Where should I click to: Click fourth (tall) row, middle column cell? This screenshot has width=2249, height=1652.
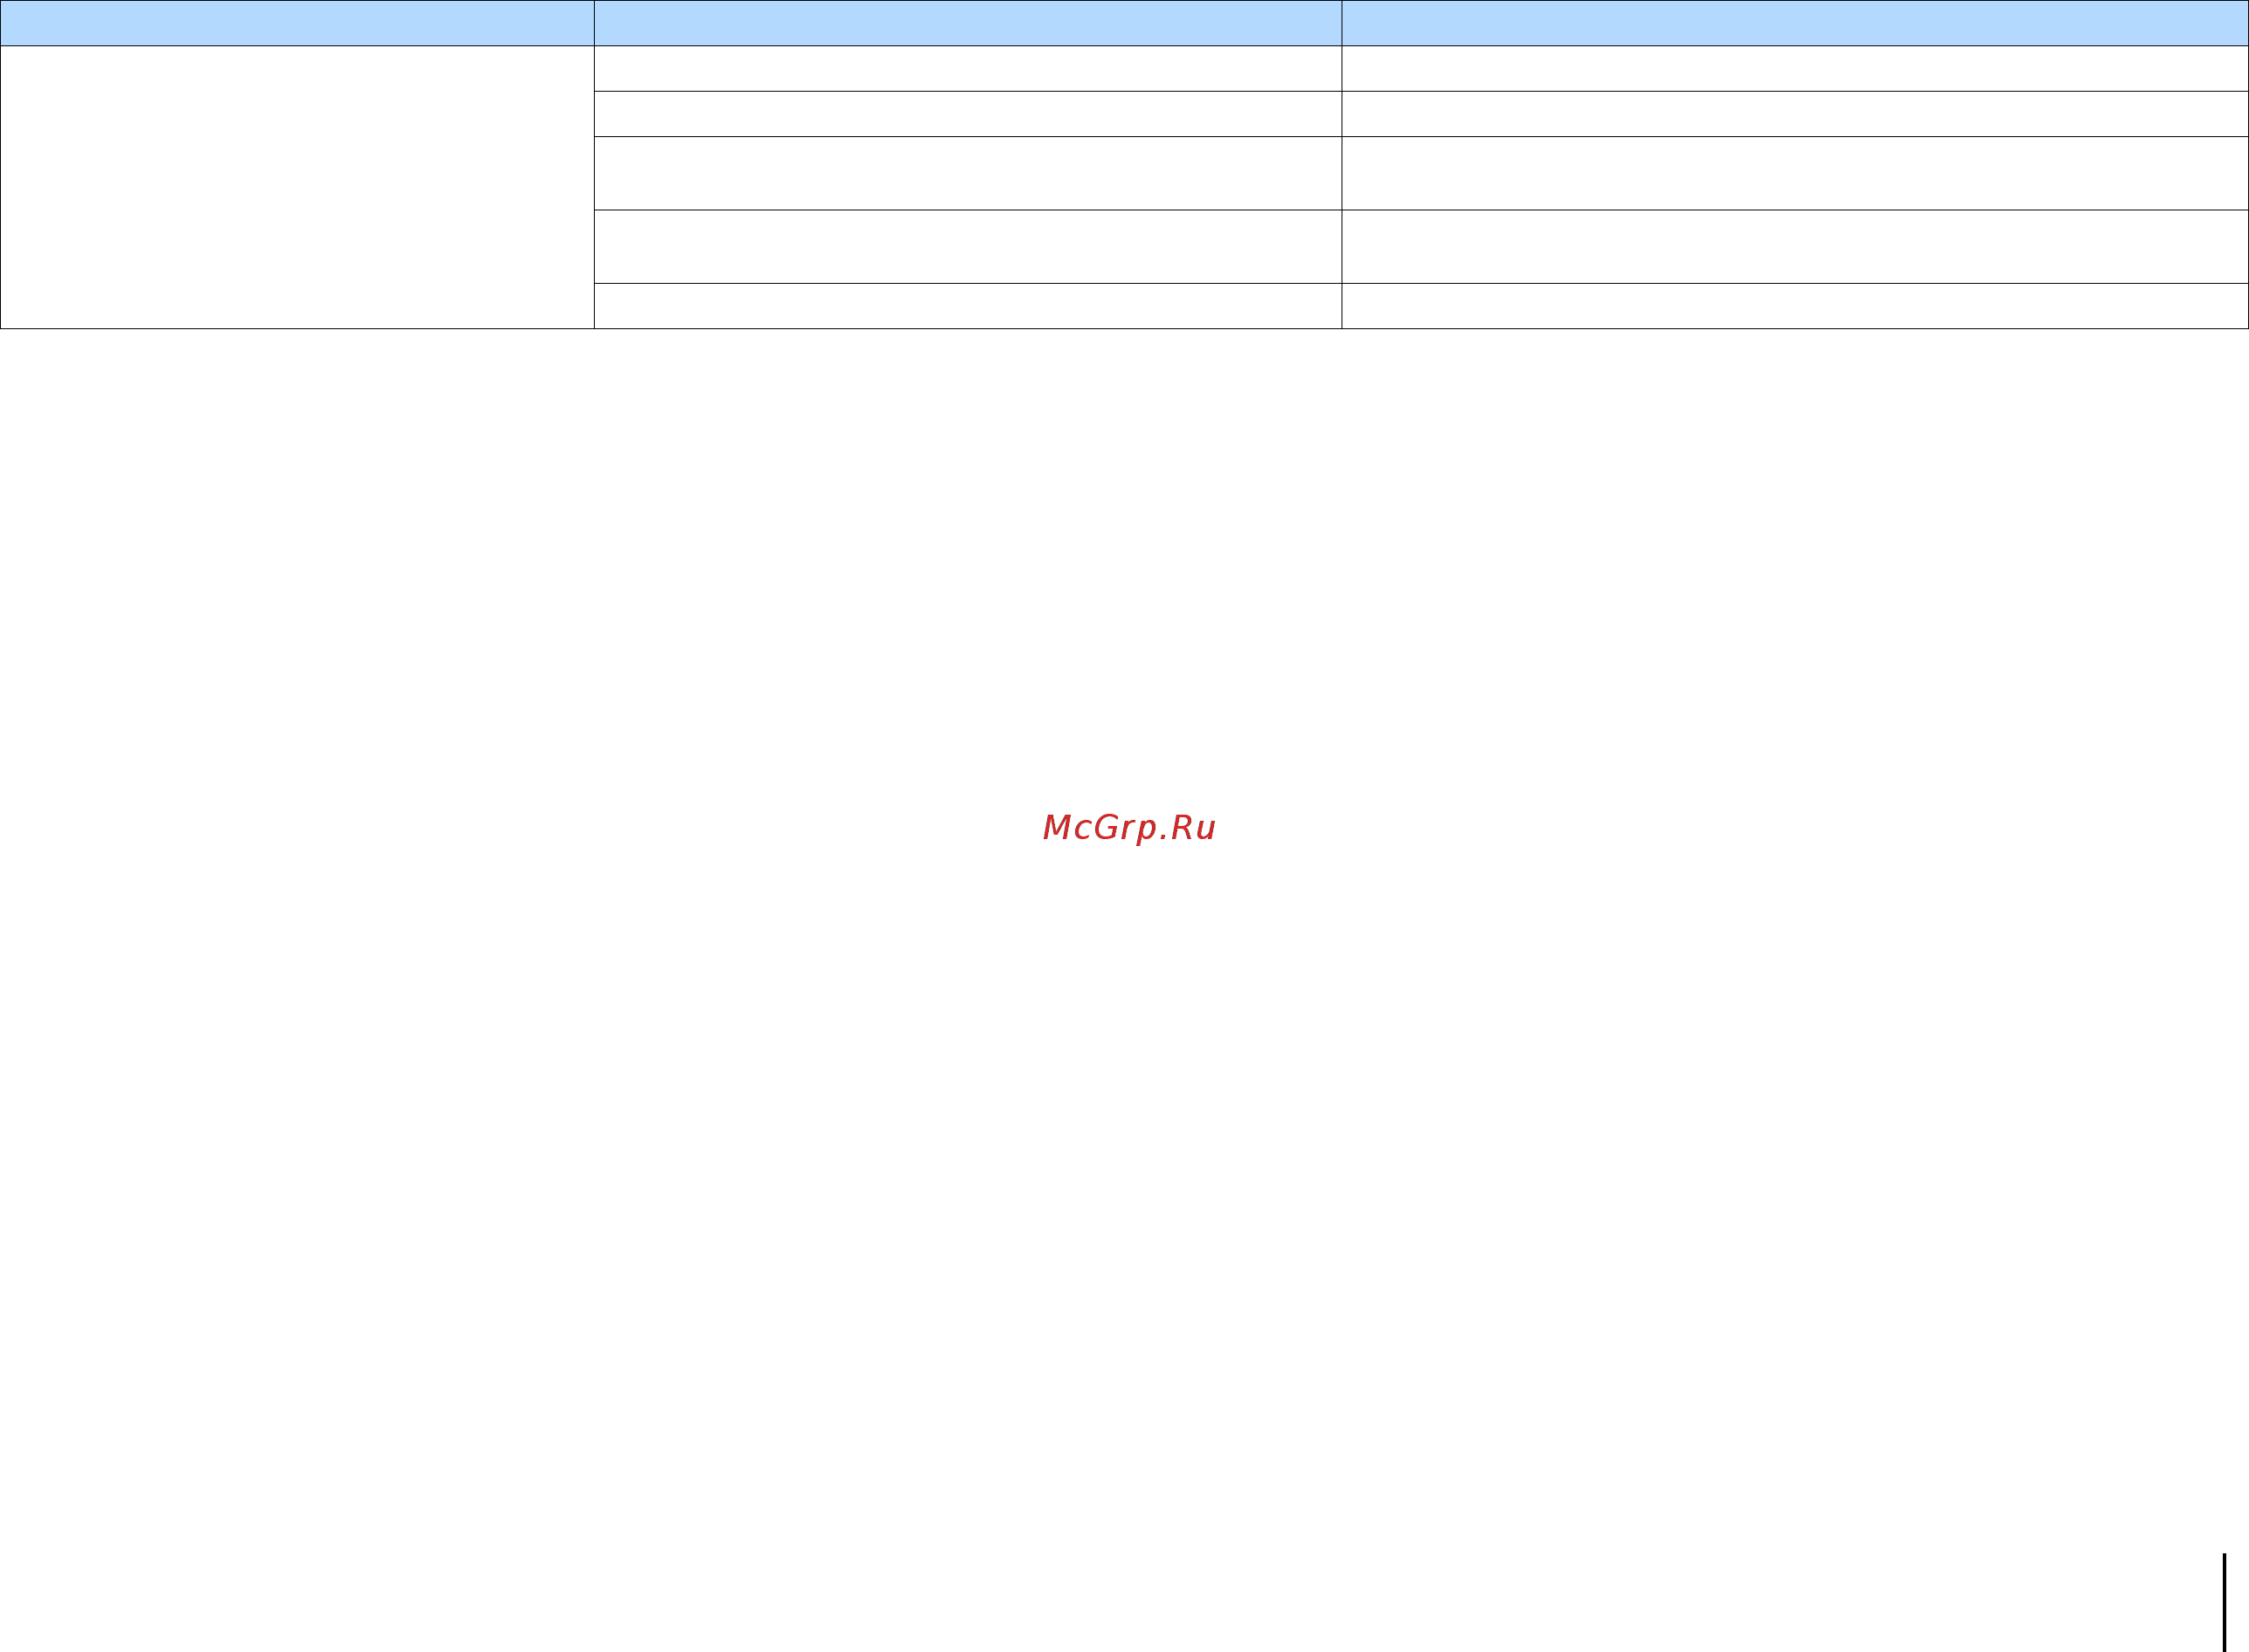967,246
